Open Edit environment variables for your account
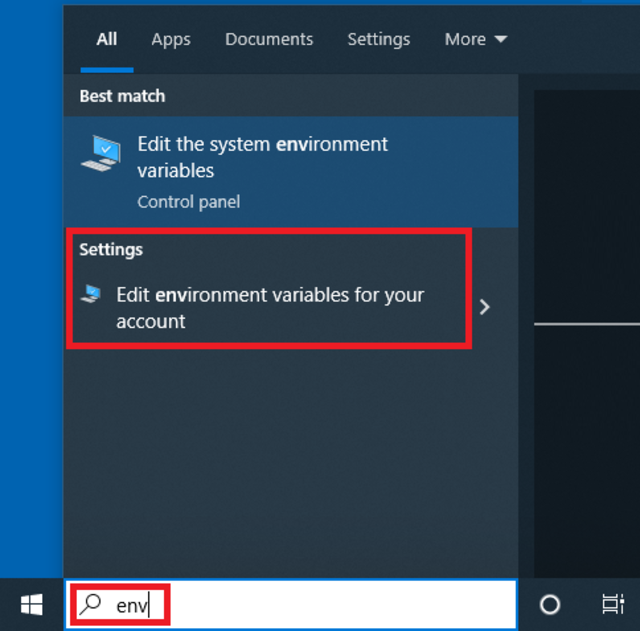The width and height of the screenshot is (640, 631). [270, 307]
